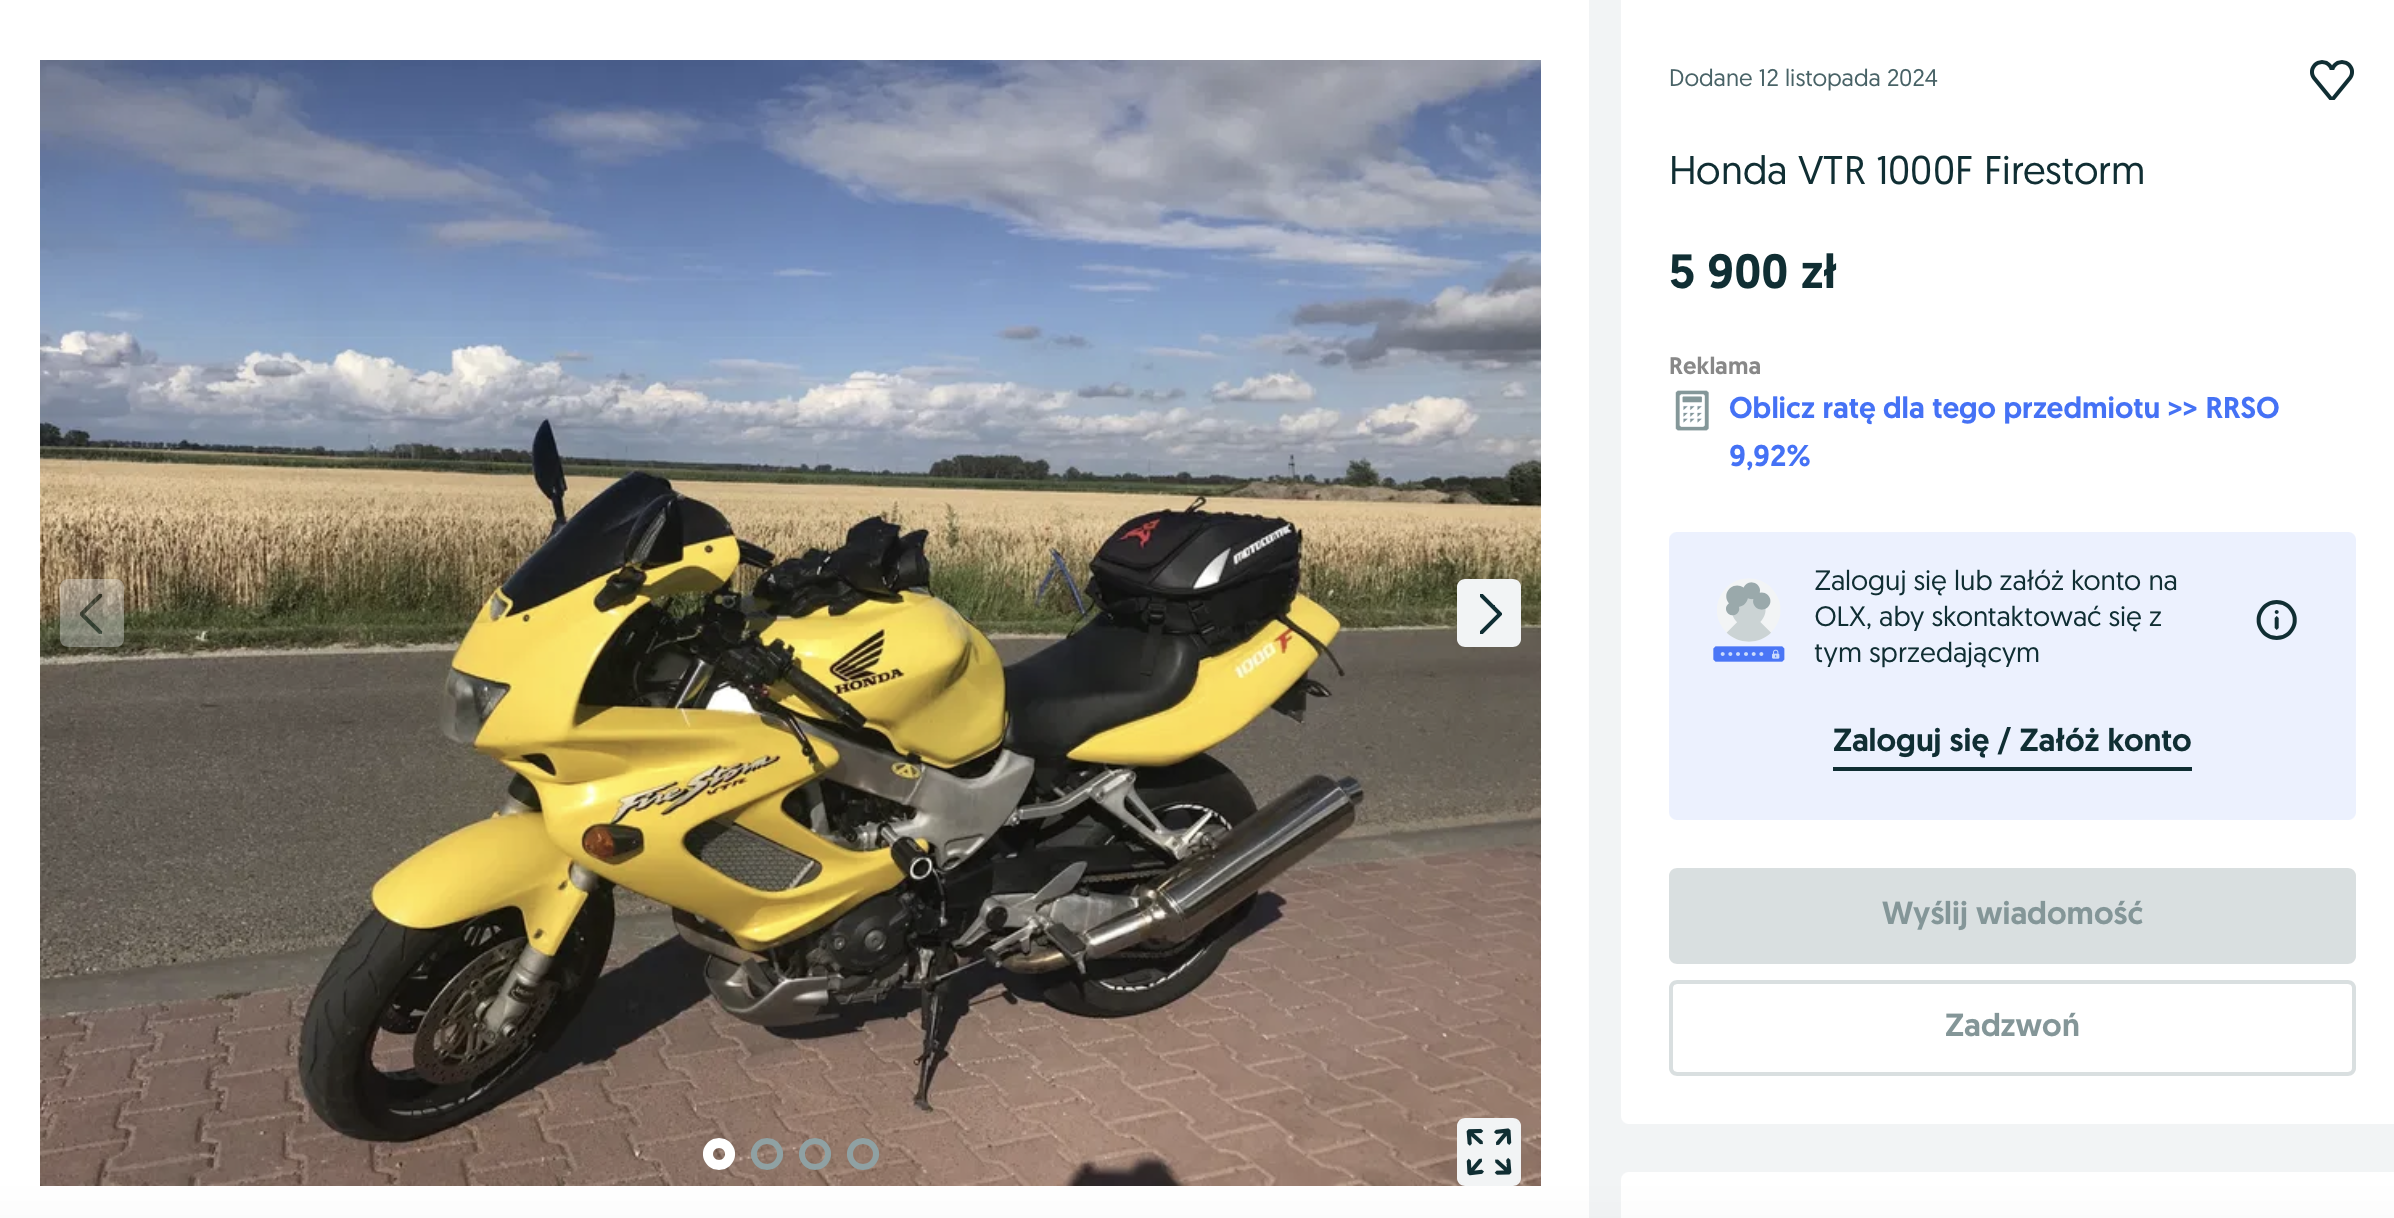Jump to the third gallery photo dot
This screenshot has height=1218, width=2394.
[815, 1154]
